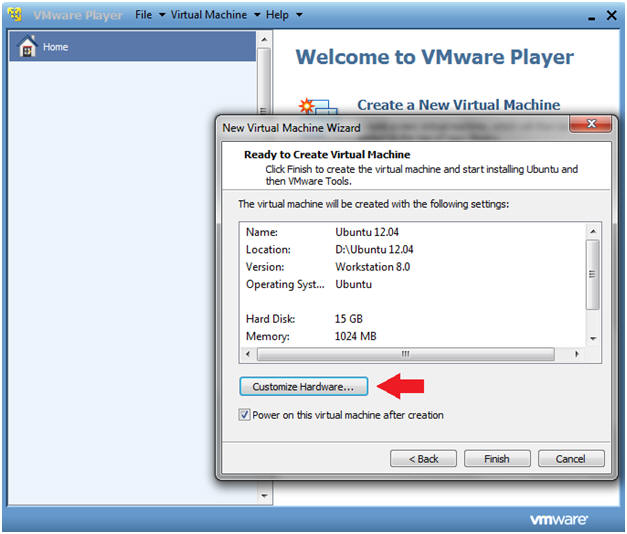The image size is (627, 534).
Task: Expand the Help menu dropdown arrow
Action: point(299,15)
